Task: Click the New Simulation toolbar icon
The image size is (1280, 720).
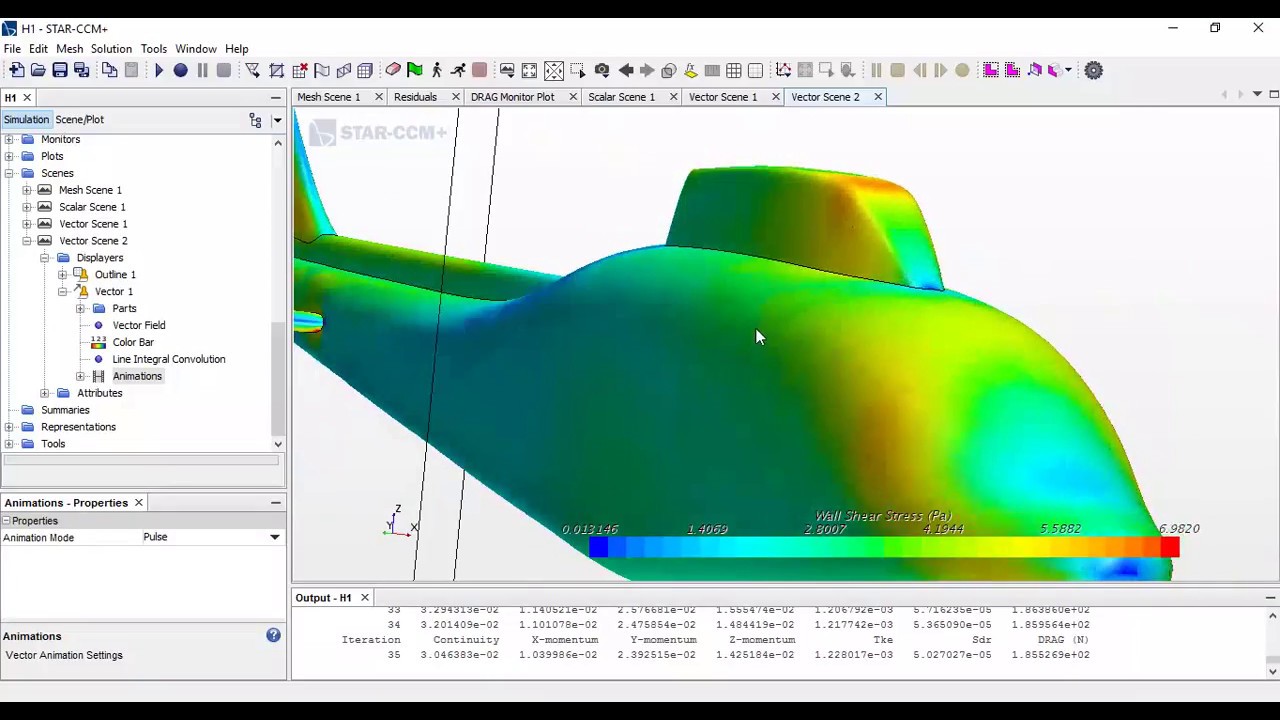Action: [16, 70]
